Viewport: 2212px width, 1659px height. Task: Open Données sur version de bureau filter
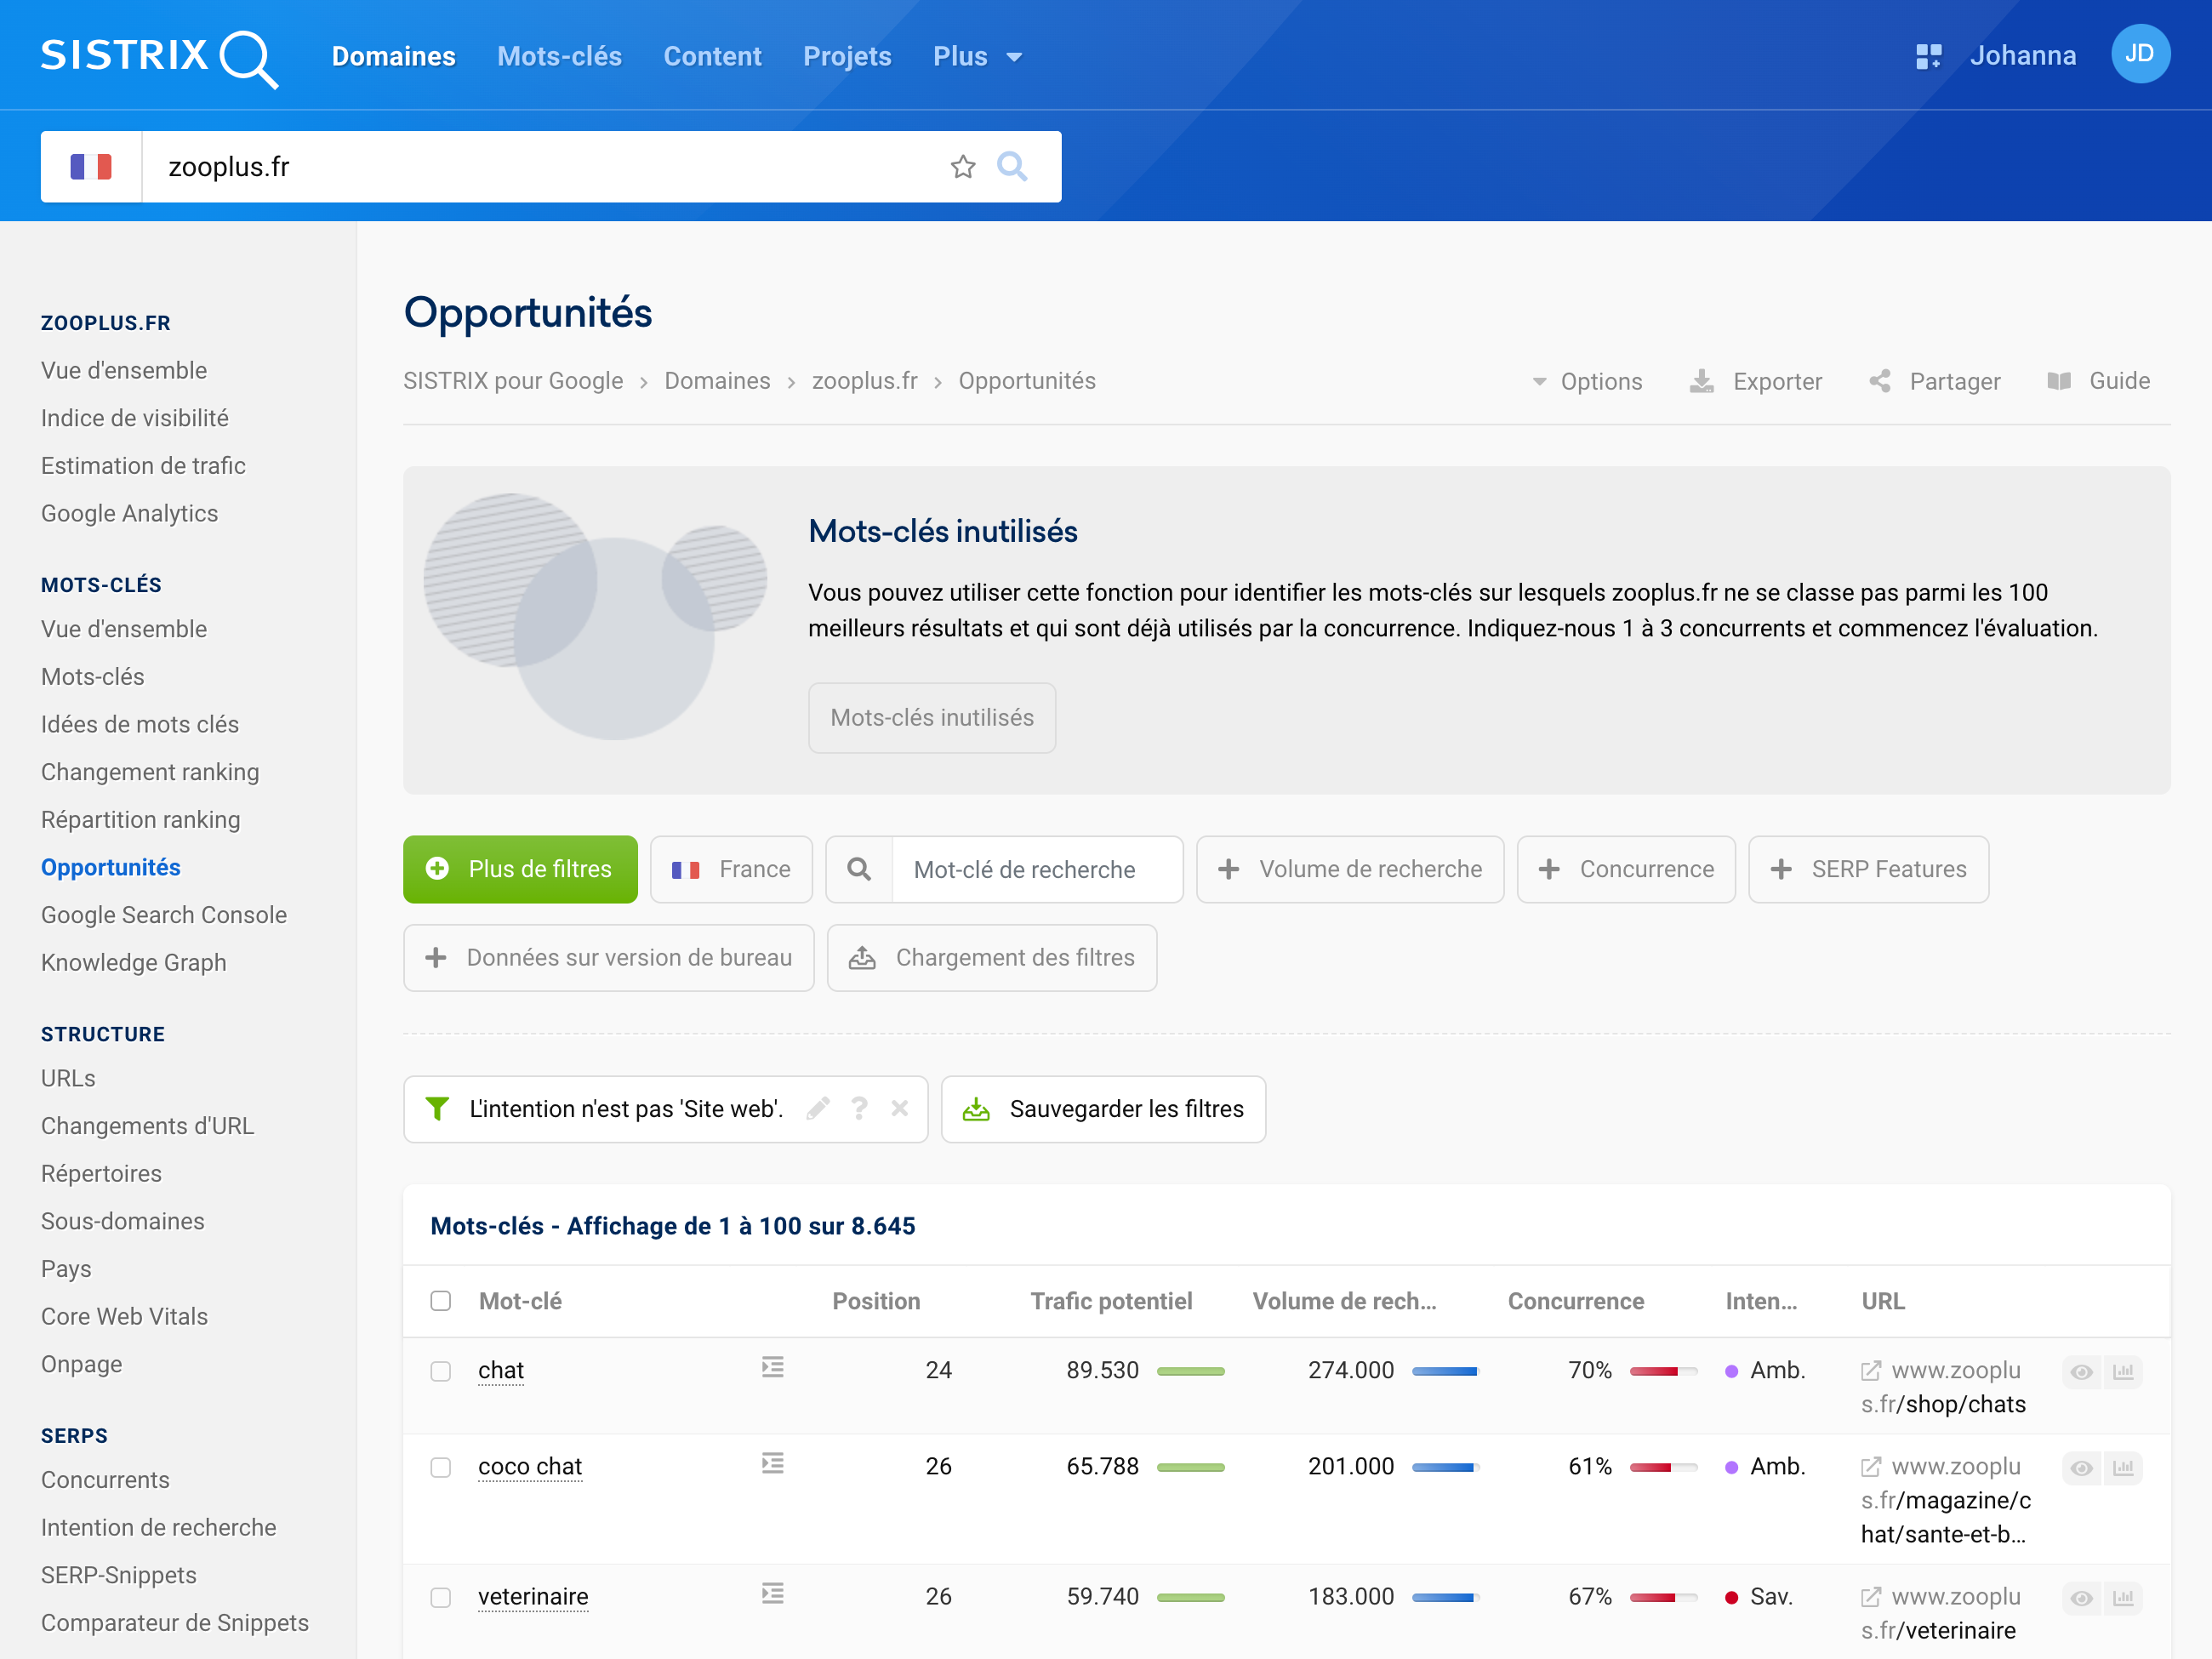point(609,958)
